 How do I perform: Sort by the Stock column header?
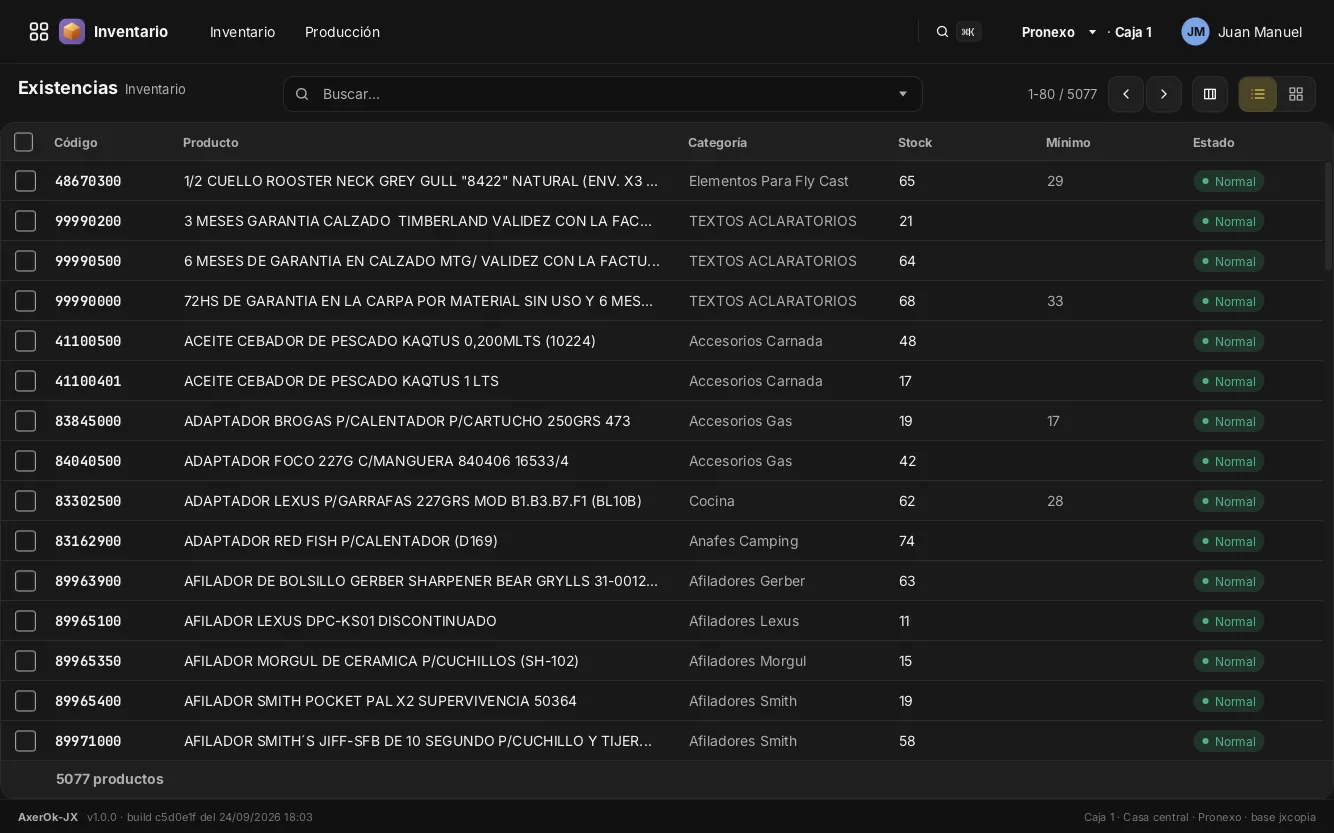pos(915,143)
